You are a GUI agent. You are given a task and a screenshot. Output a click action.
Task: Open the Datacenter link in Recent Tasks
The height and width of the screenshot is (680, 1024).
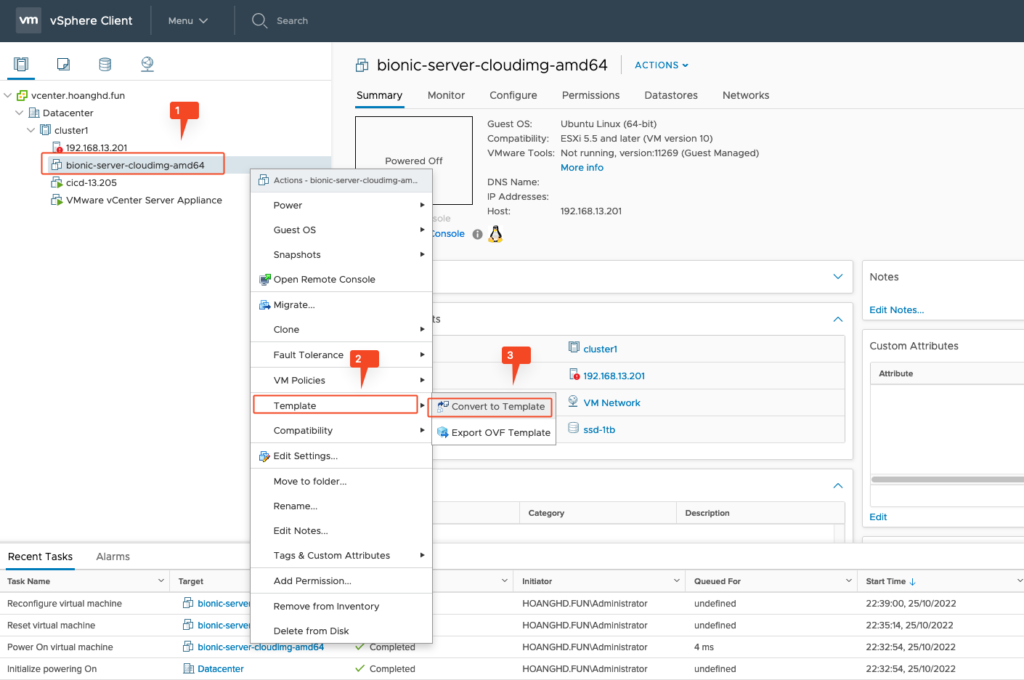[220, 669]
